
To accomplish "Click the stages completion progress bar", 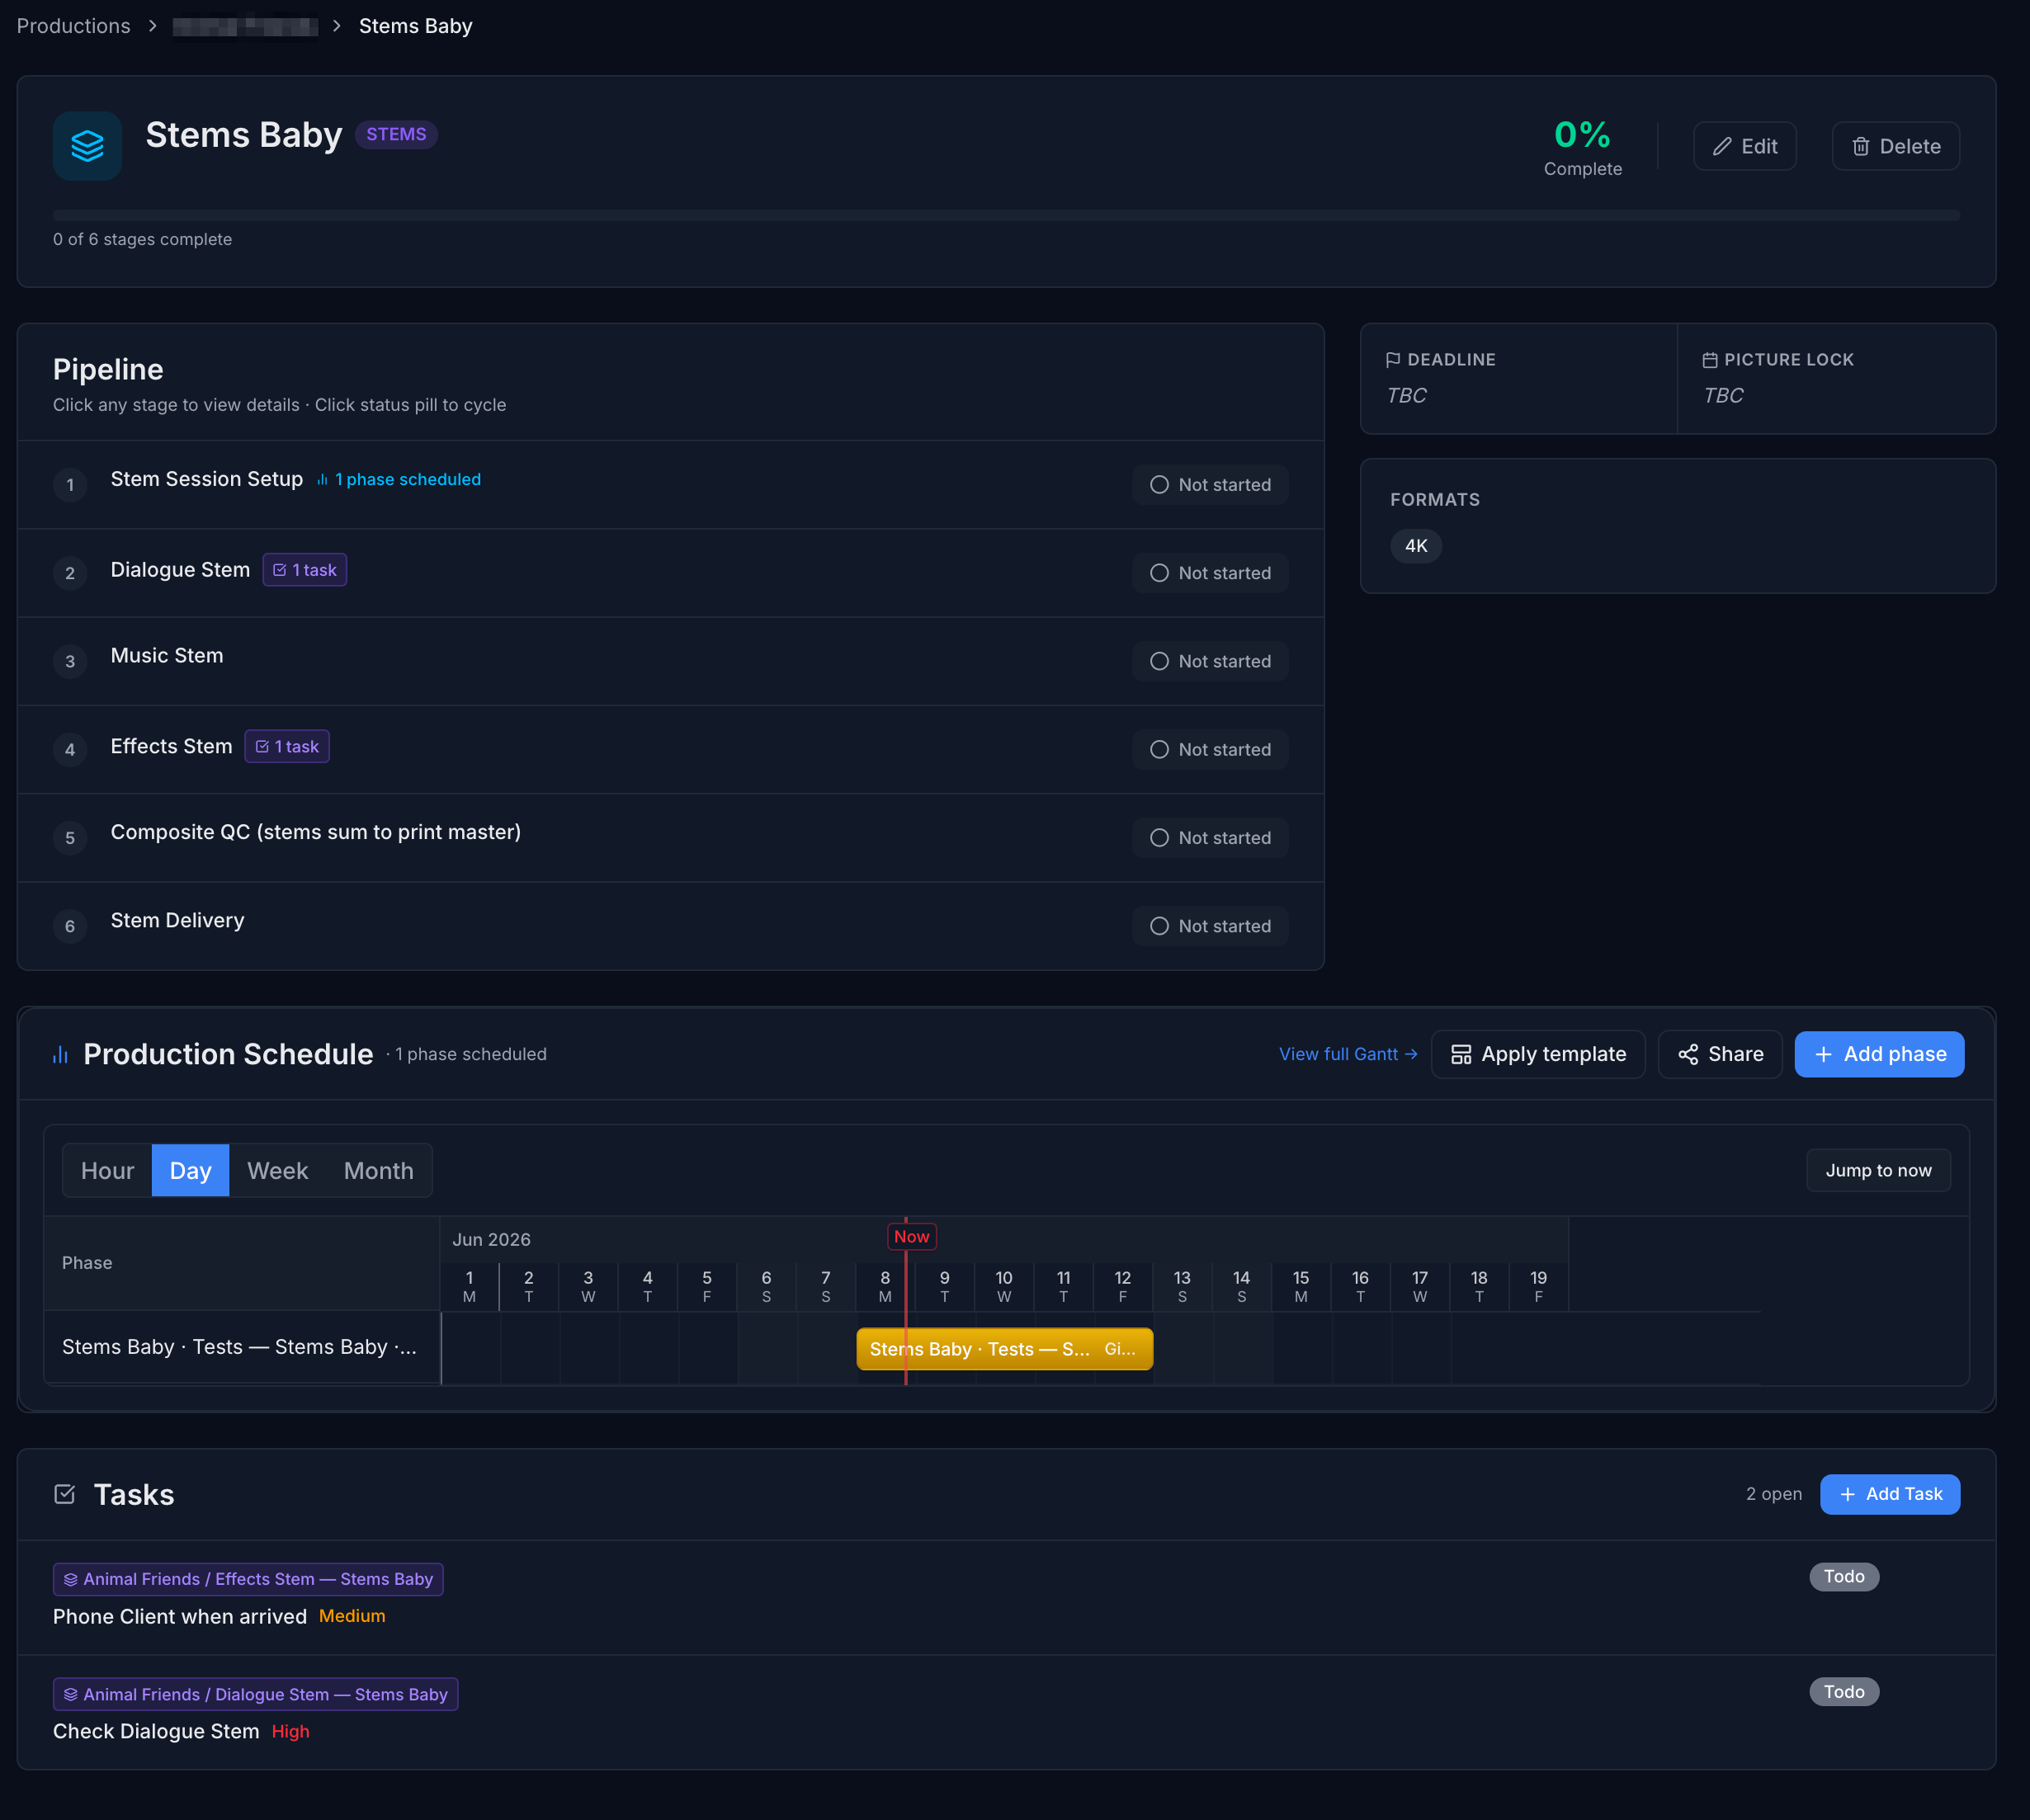I will [1006, 215].
